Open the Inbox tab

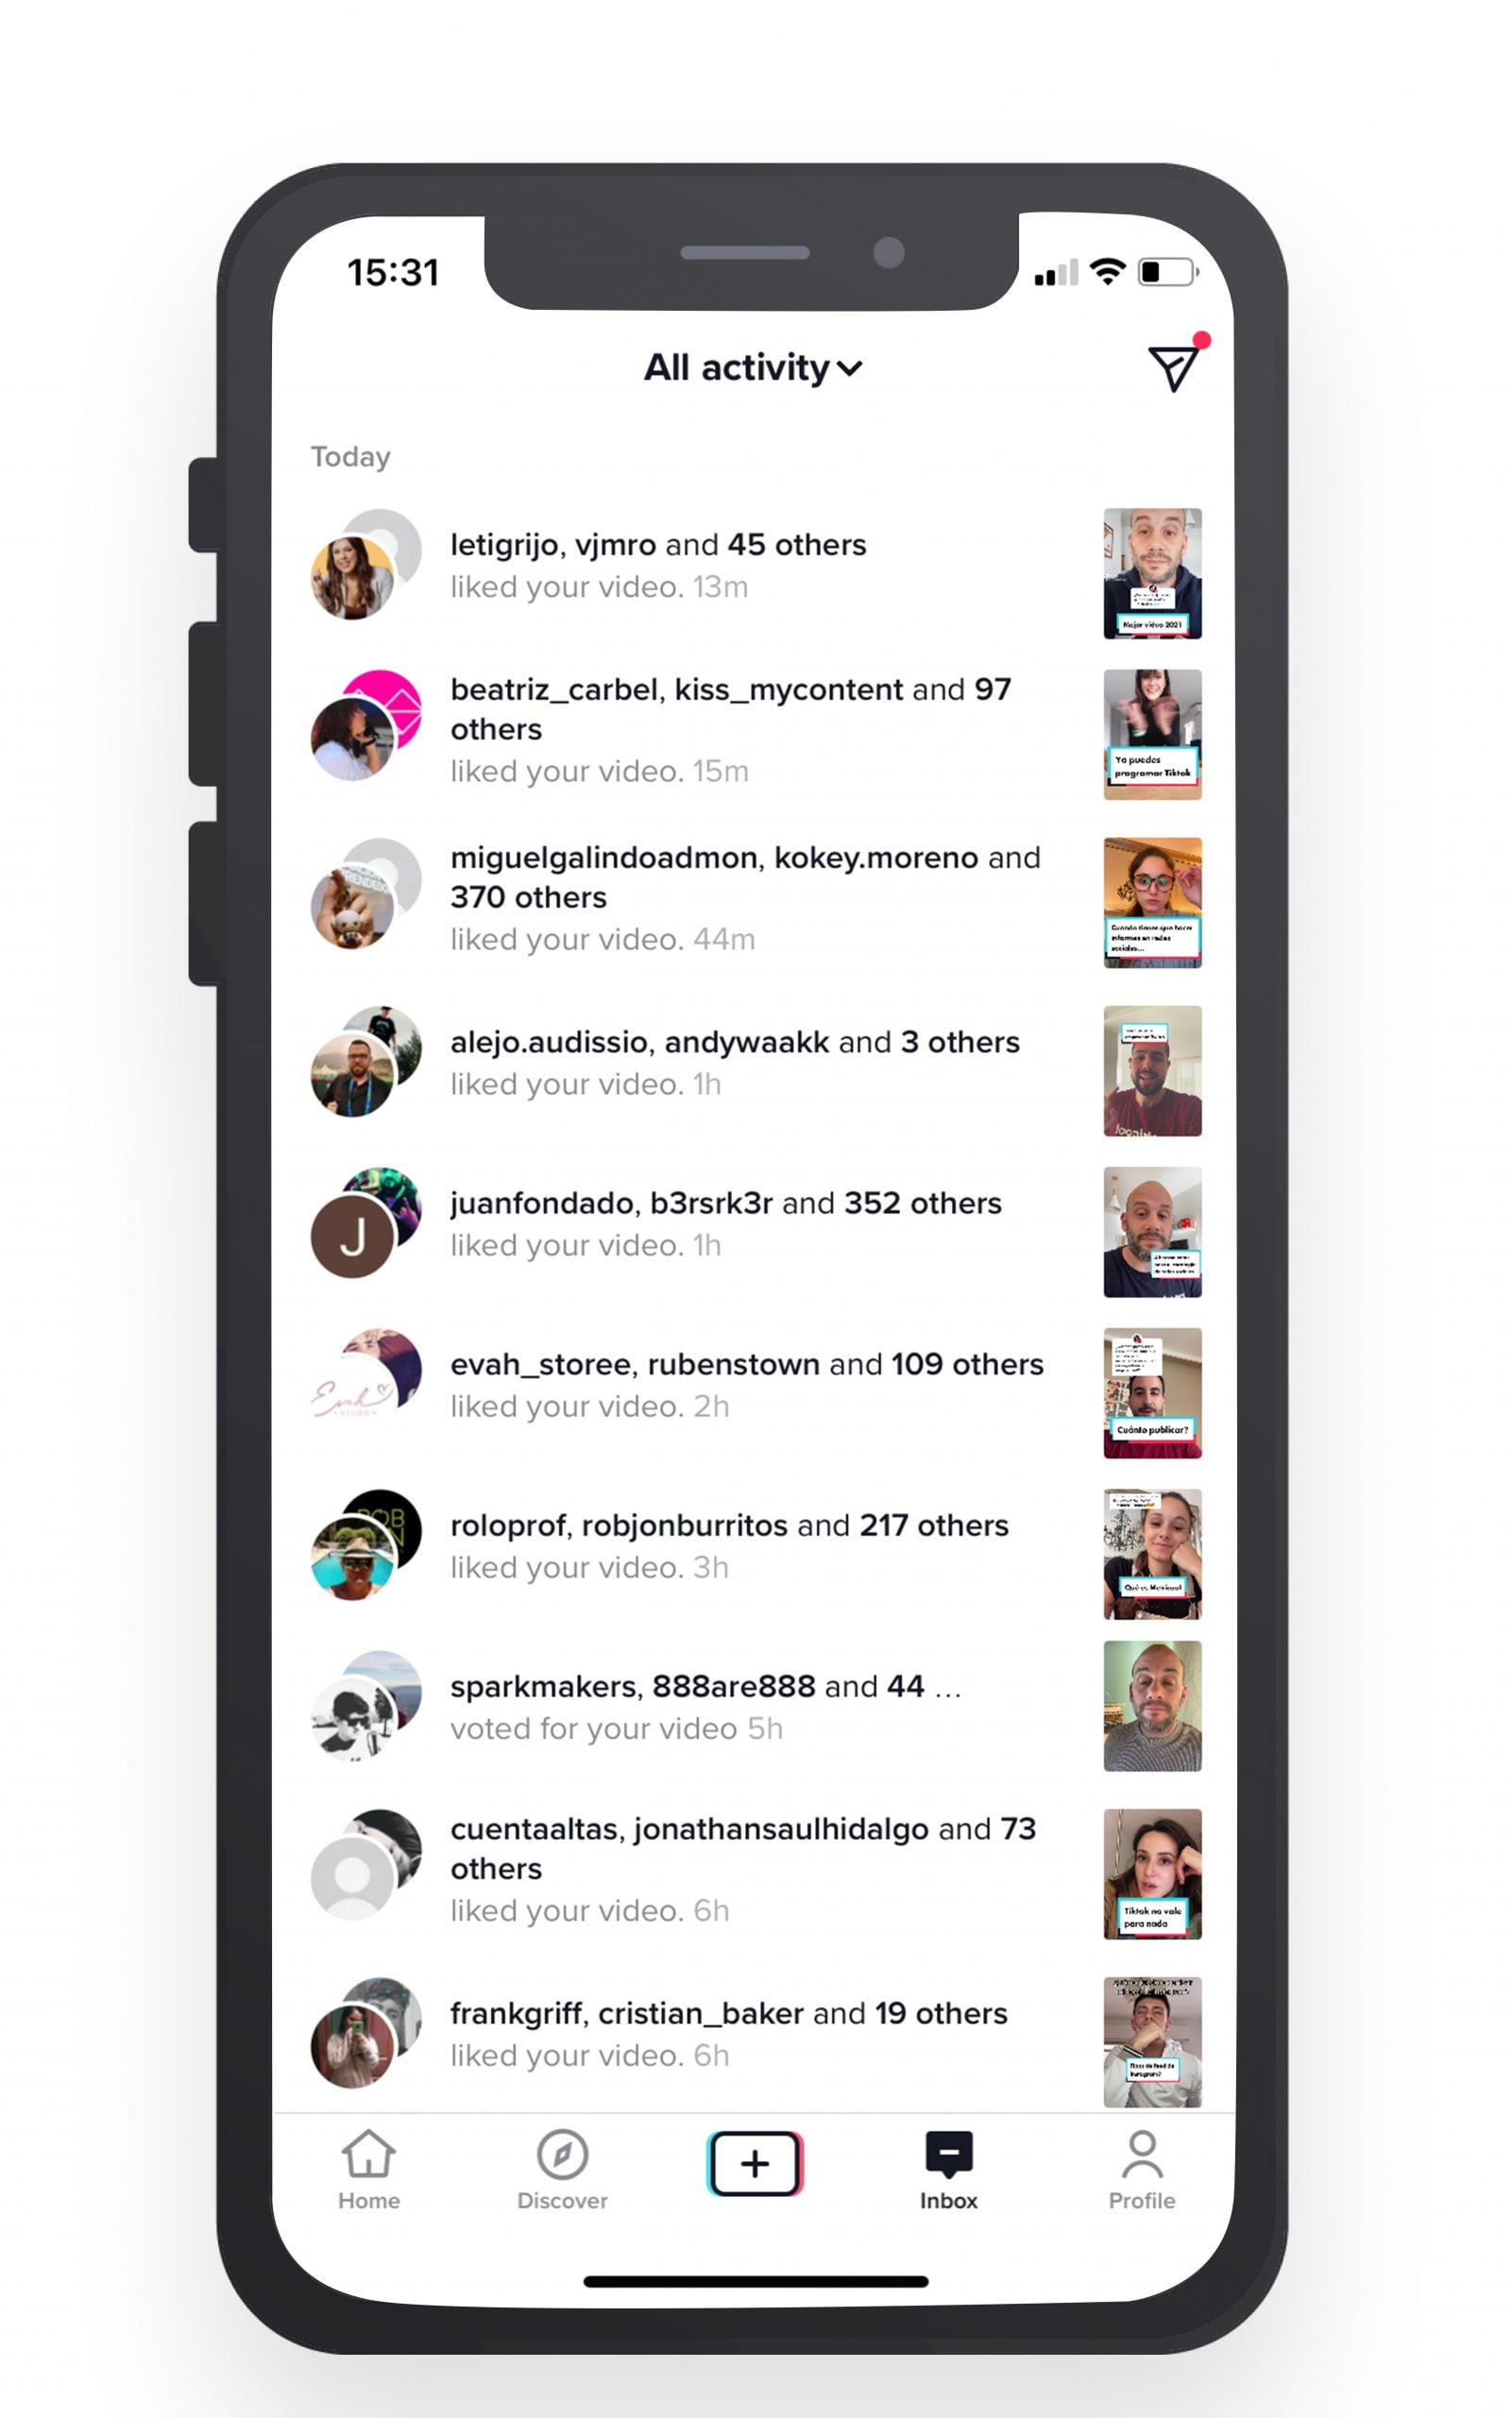pyautogui.click(x=948, y=2168)
